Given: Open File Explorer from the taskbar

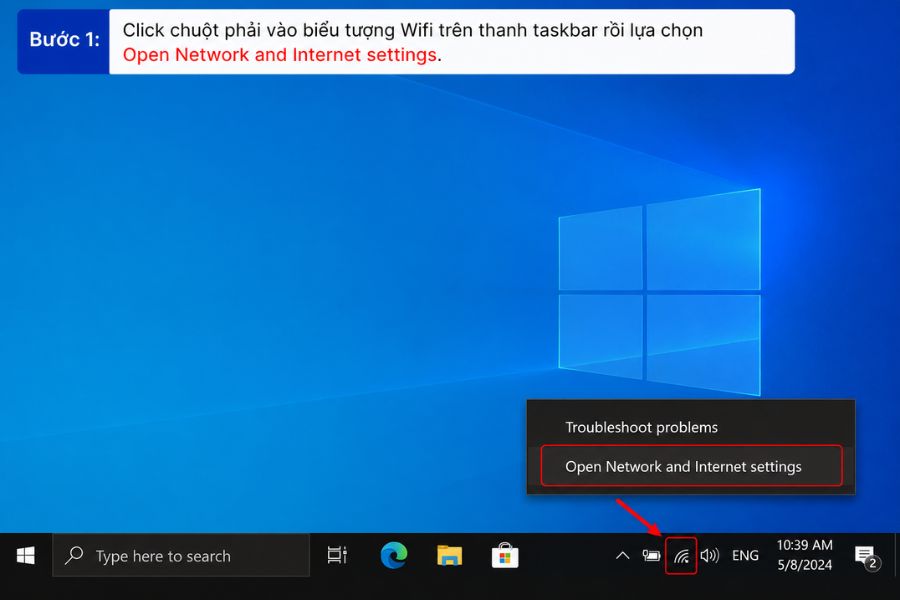Looking at the screenshot, I should pyautogui.click(x=449, y=556).
